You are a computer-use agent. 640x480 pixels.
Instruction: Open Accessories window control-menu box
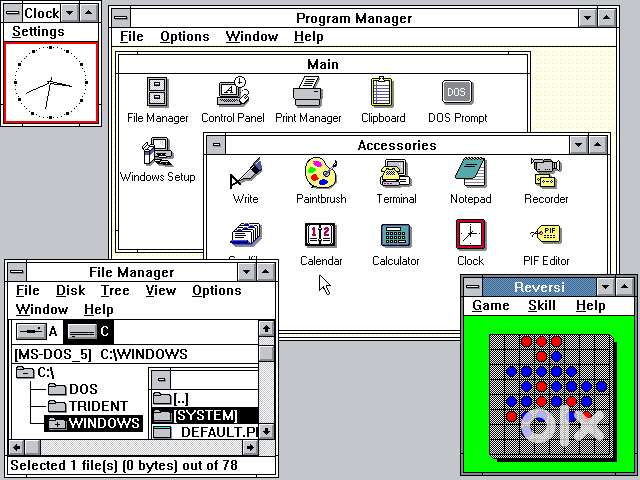tap(216, 144)
